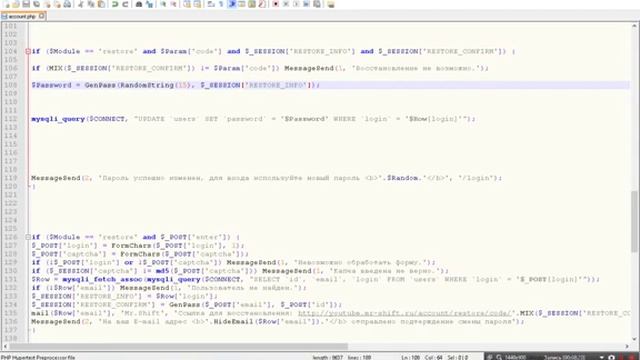Toggle synchronized vertical scrolling icon
The image size is (640, 360).
(186, 4)
